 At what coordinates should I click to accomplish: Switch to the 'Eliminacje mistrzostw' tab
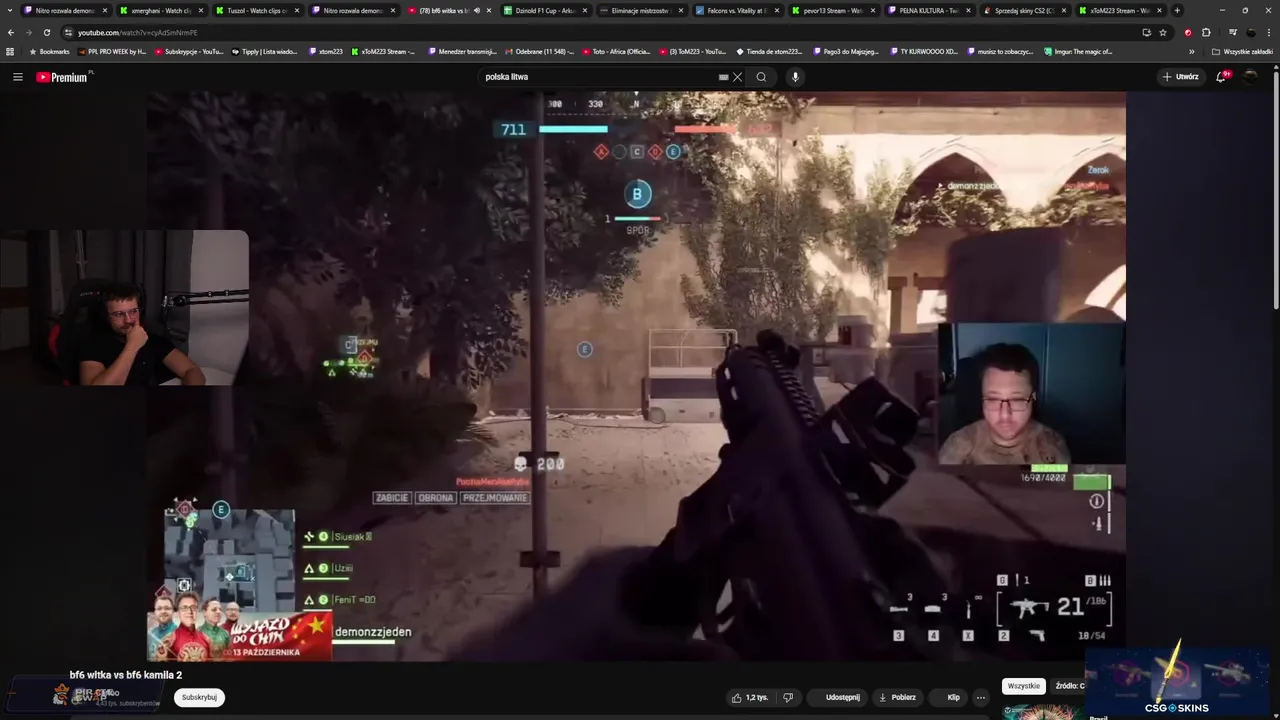[641, 10]
